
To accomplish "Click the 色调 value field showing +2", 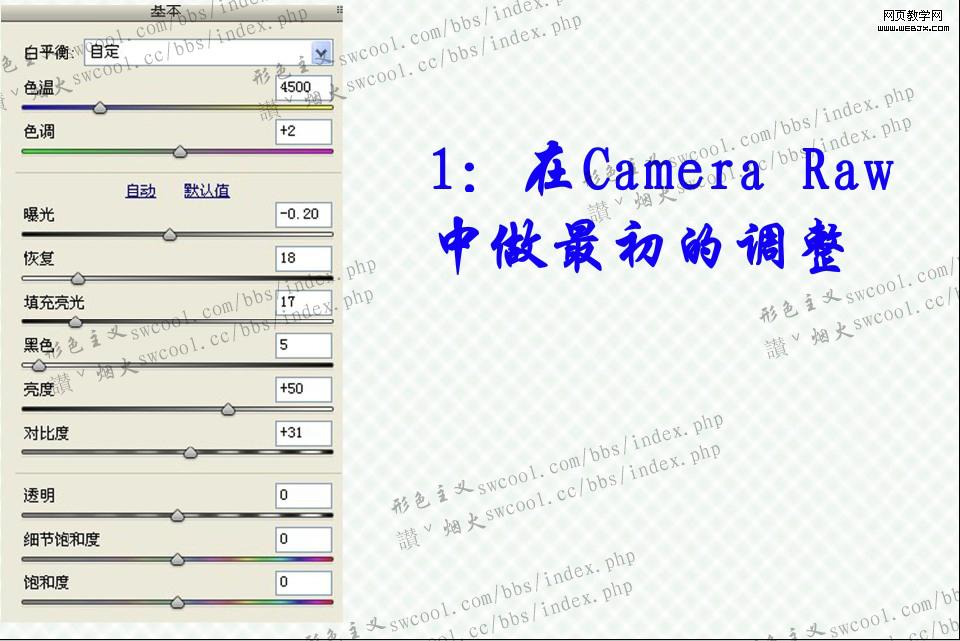I will point(304,132).
